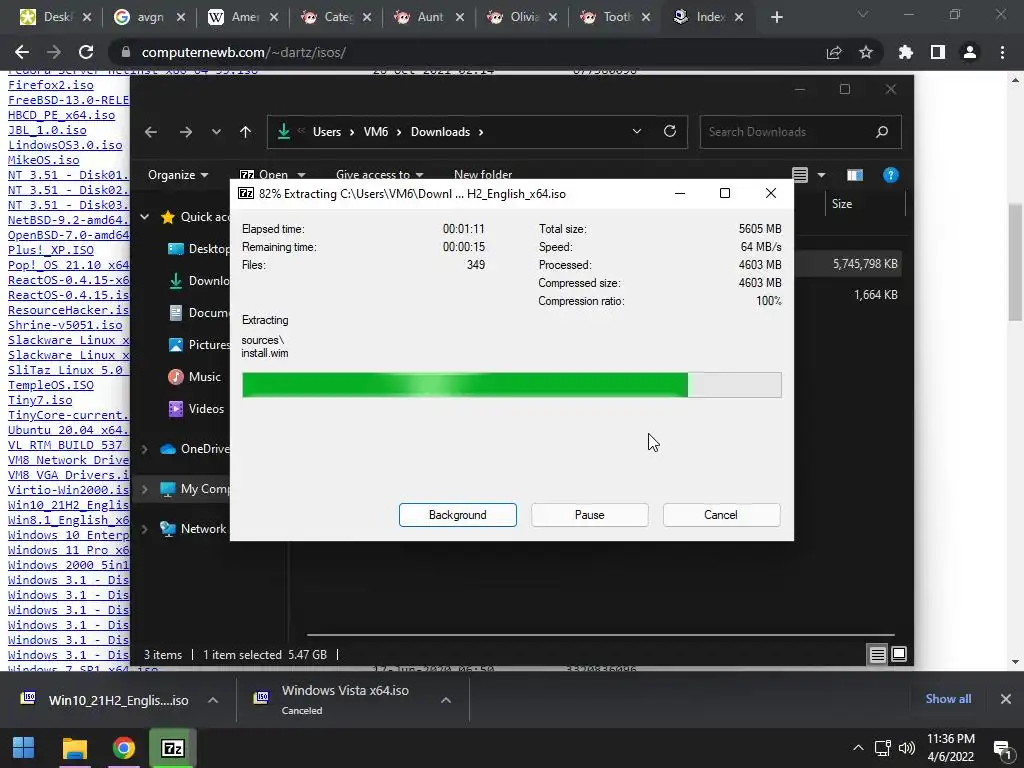Click the 7z icon in dialog title
This screenshot has width=1024, height=768.
246,193
